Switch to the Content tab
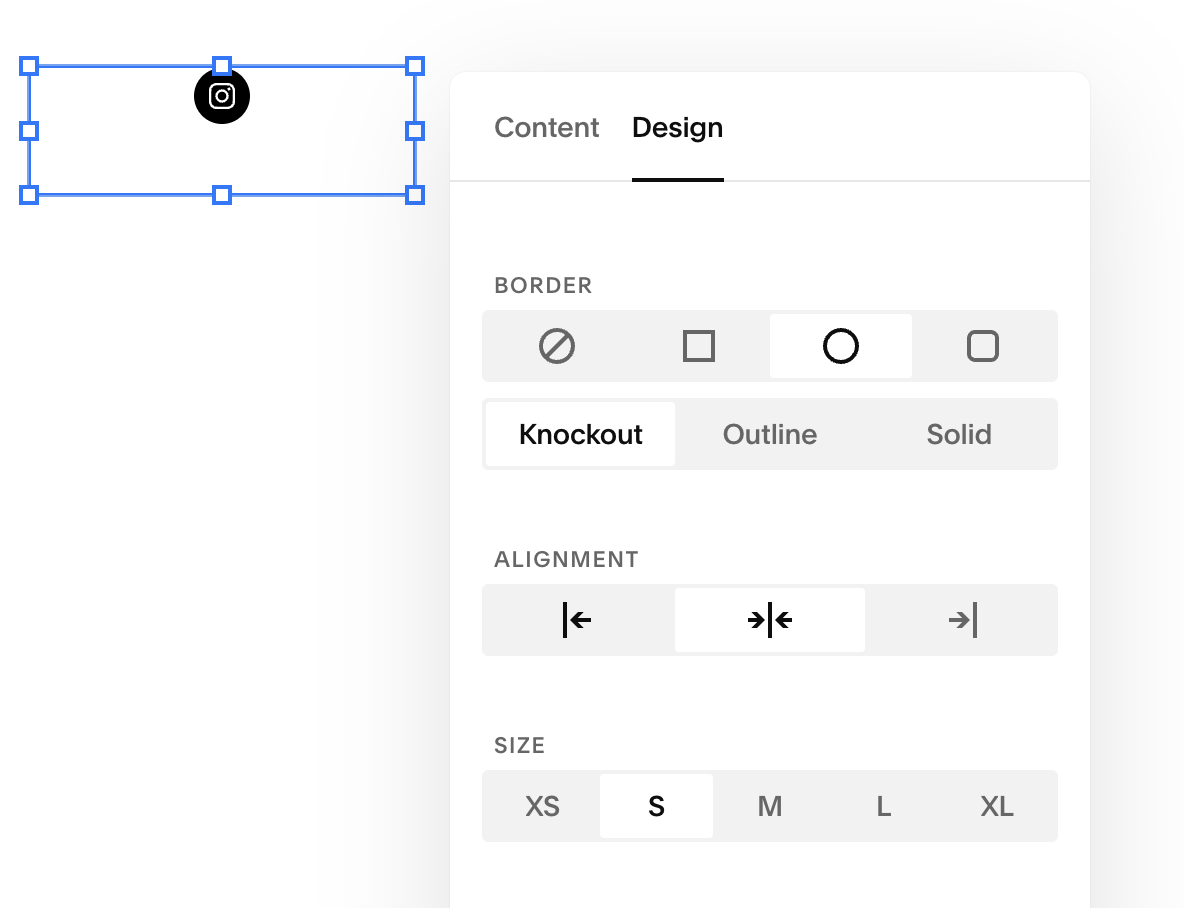Image resolution: width=1184 pixels, height=908 pixels. tap(547, 128)
